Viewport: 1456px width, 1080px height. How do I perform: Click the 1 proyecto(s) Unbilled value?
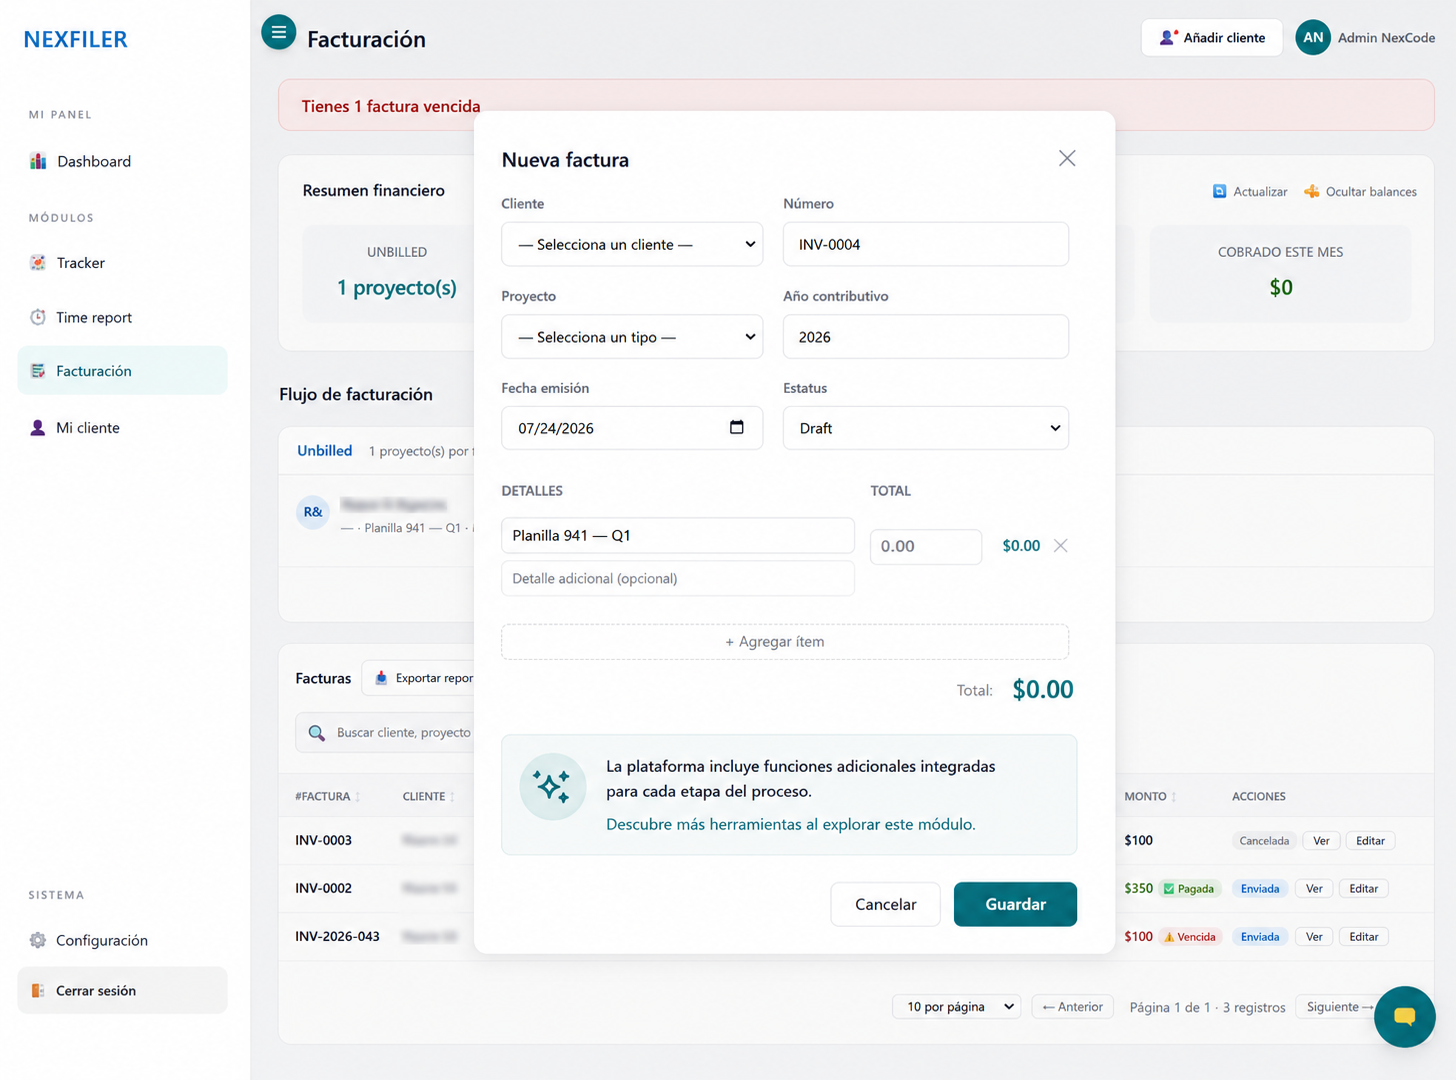click(x=397, y=288)
